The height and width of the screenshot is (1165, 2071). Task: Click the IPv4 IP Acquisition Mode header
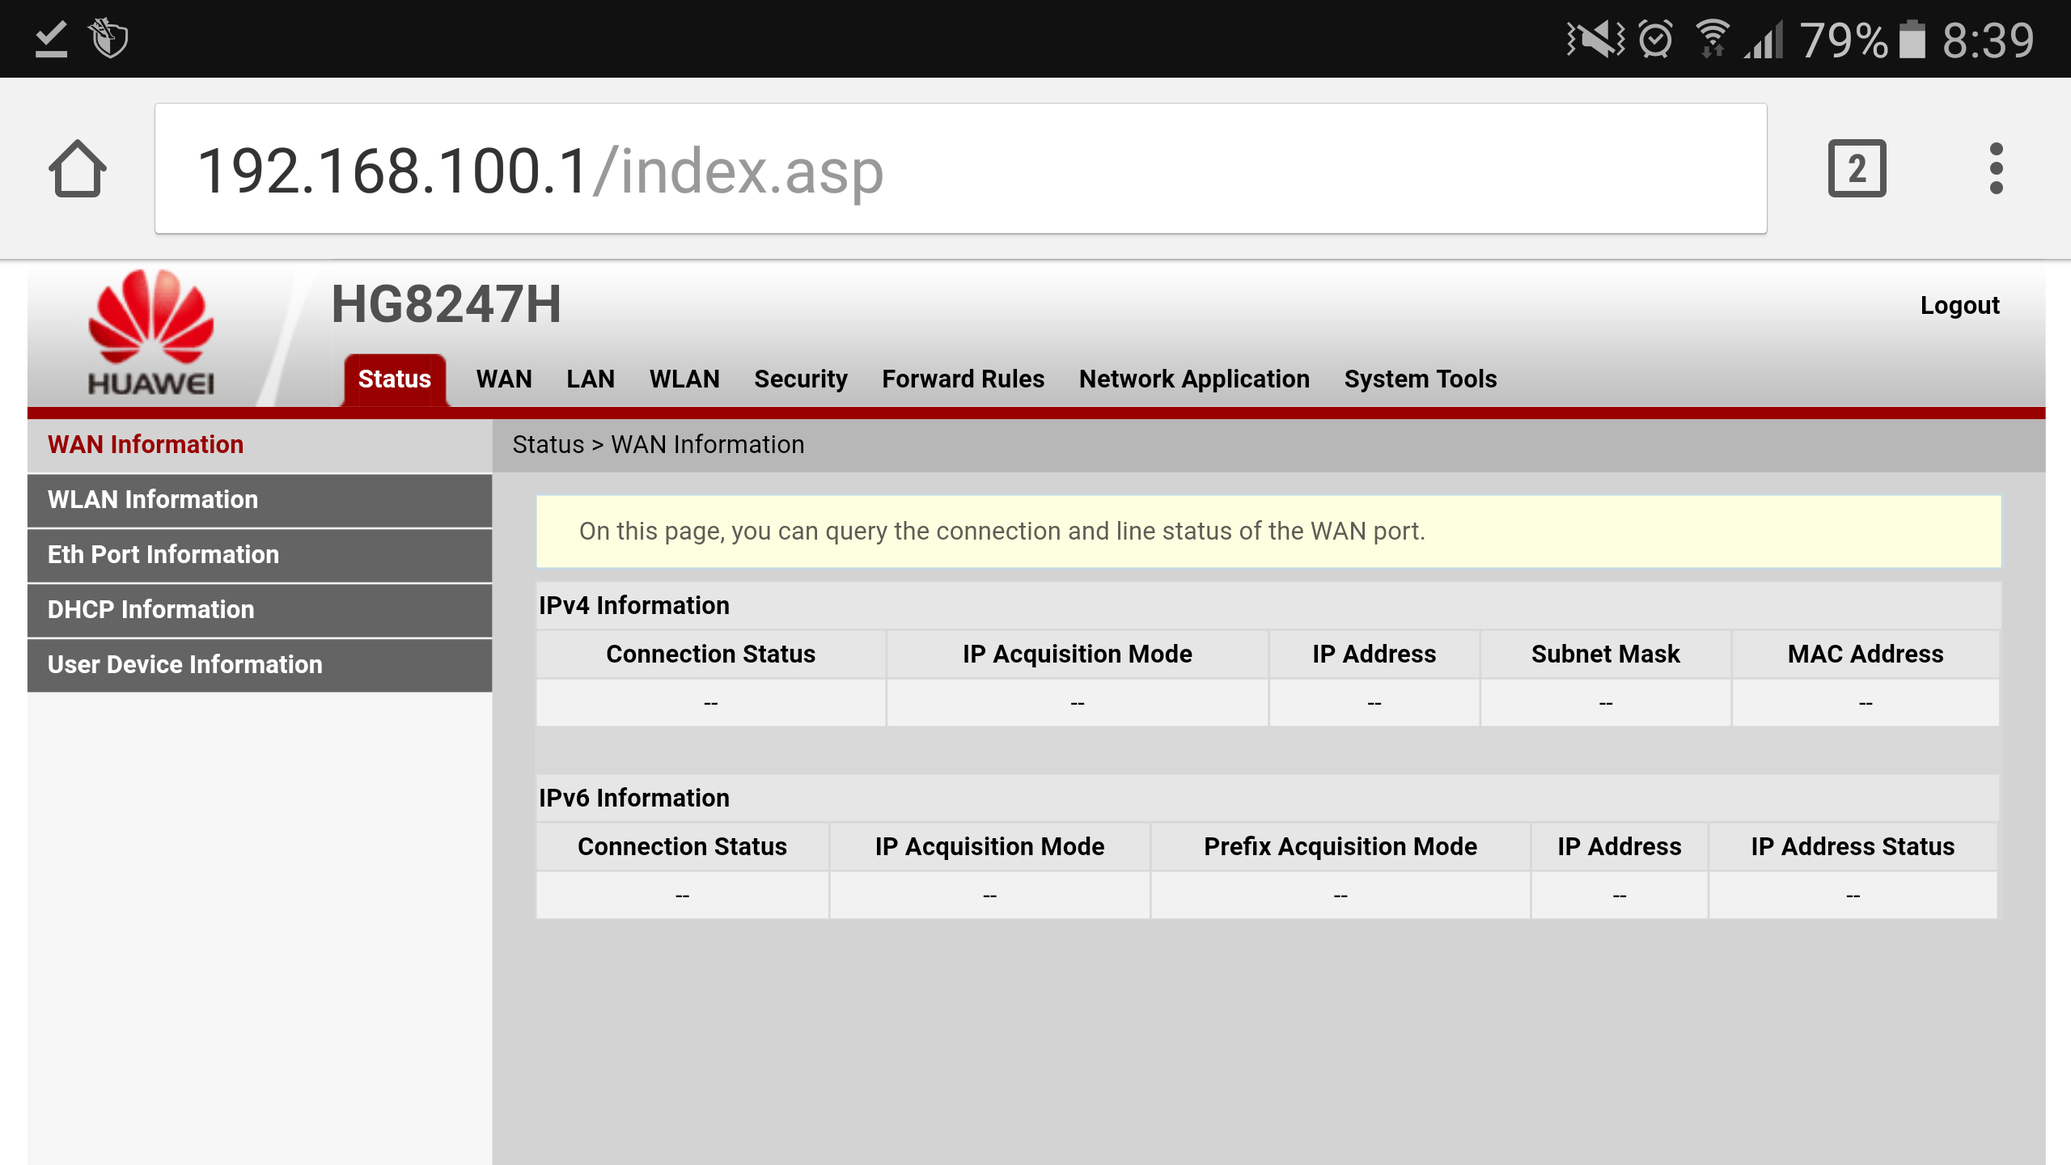coord(1077,654)
